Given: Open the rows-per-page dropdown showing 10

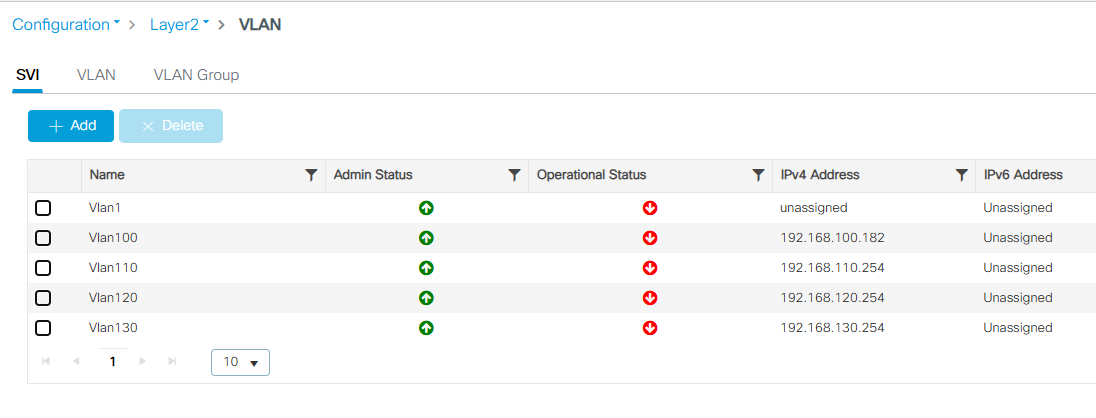Looking at the screenshot, I should point(240,362).
